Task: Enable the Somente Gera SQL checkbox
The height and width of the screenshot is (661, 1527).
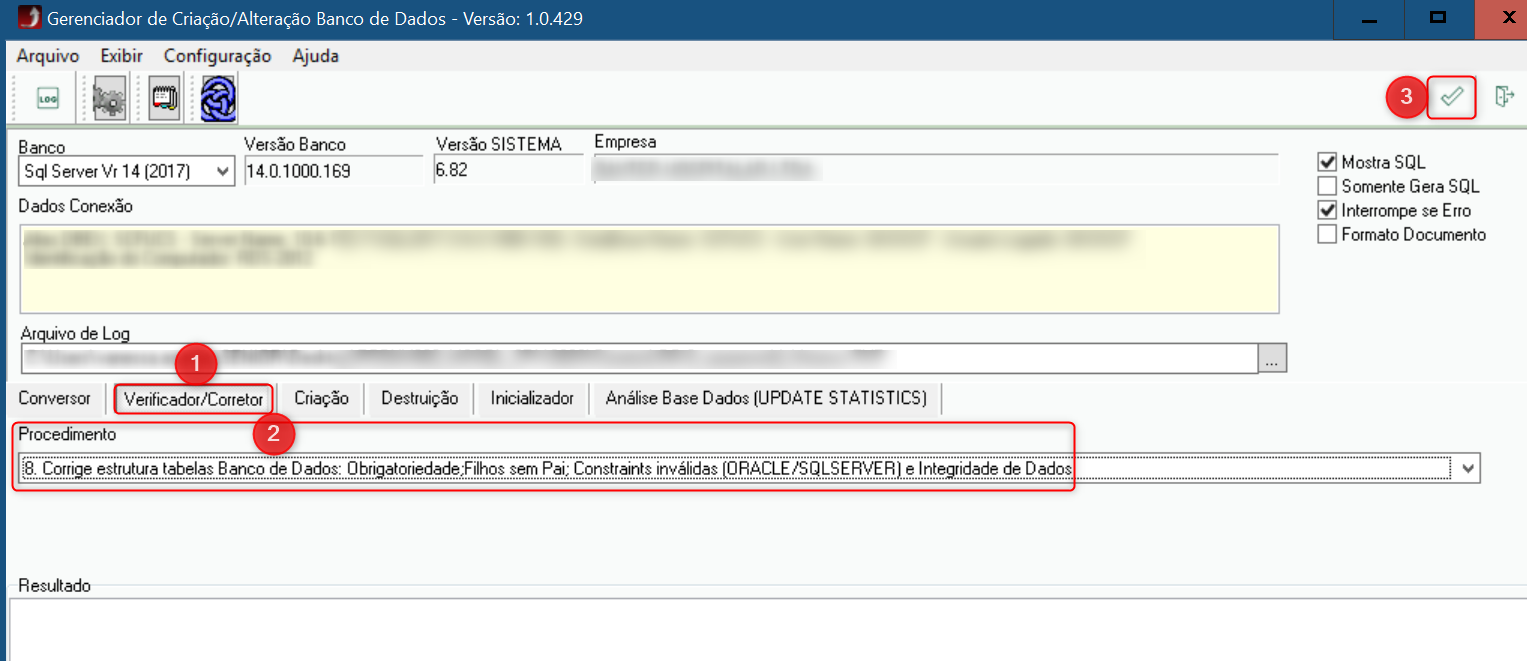Action: tap(1327, 186)
